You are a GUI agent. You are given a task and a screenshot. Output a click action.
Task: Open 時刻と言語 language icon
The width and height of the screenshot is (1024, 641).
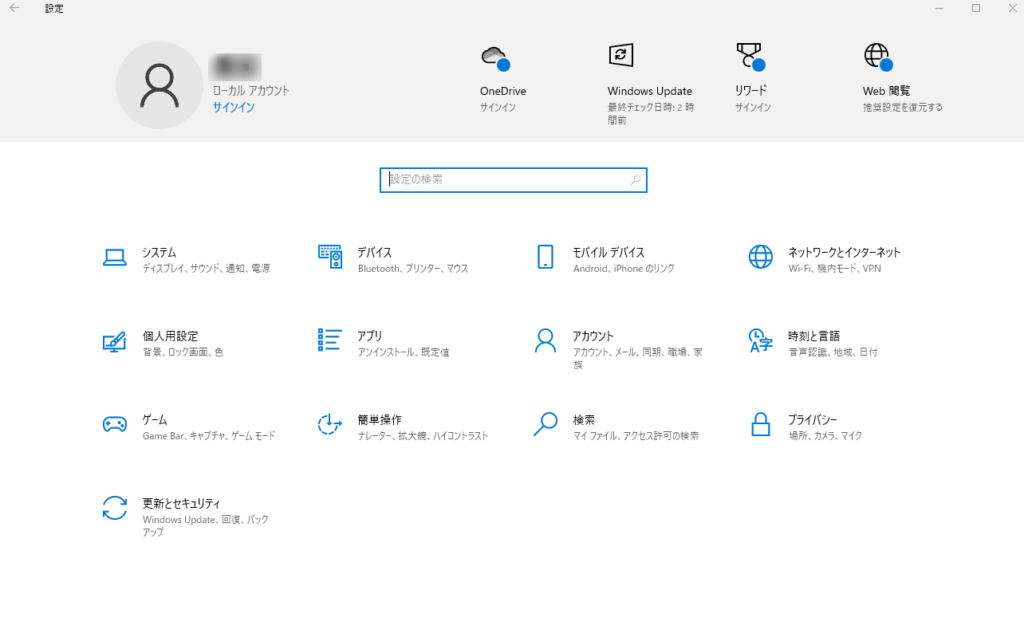coord(761,341)
